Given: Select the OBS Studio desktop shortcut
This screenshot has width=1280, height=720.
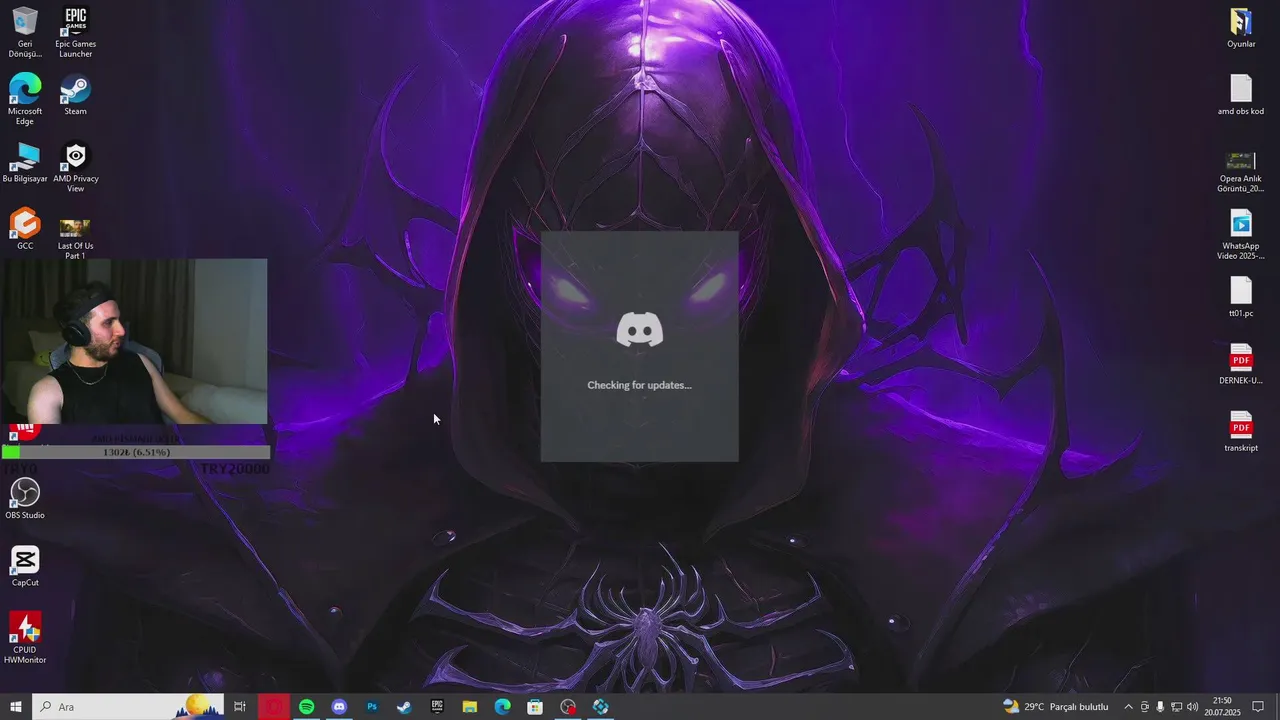Looking at the screenshot, I should click(25, 498).
